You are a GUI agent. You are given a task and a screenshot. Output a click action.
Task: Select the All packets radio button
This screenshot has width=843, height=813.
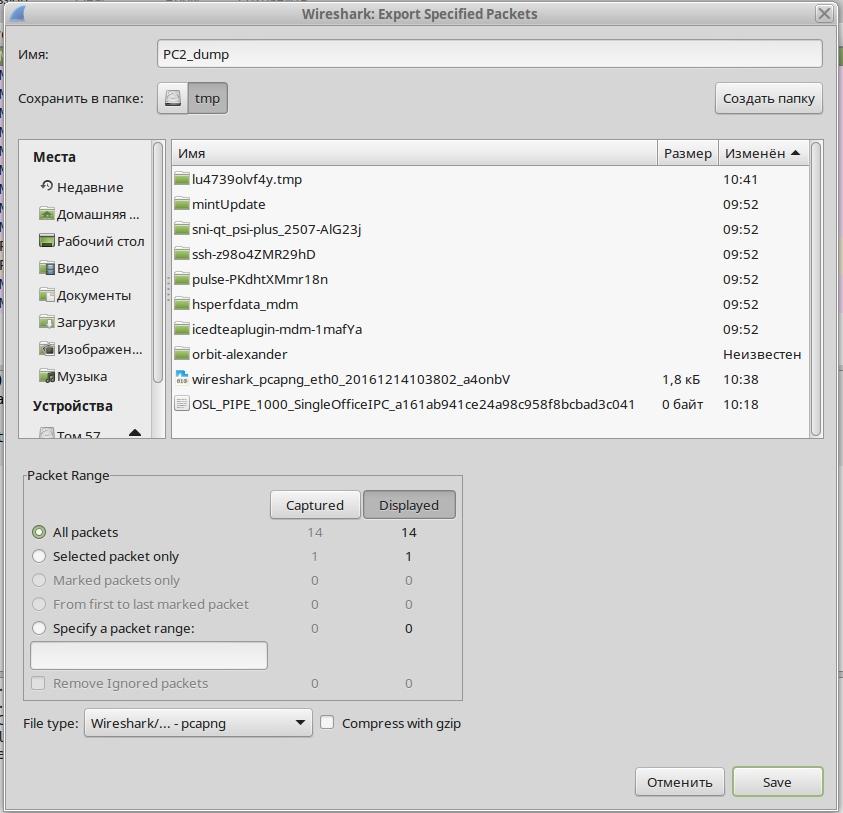pyautogui.click(x=39, y=533)
